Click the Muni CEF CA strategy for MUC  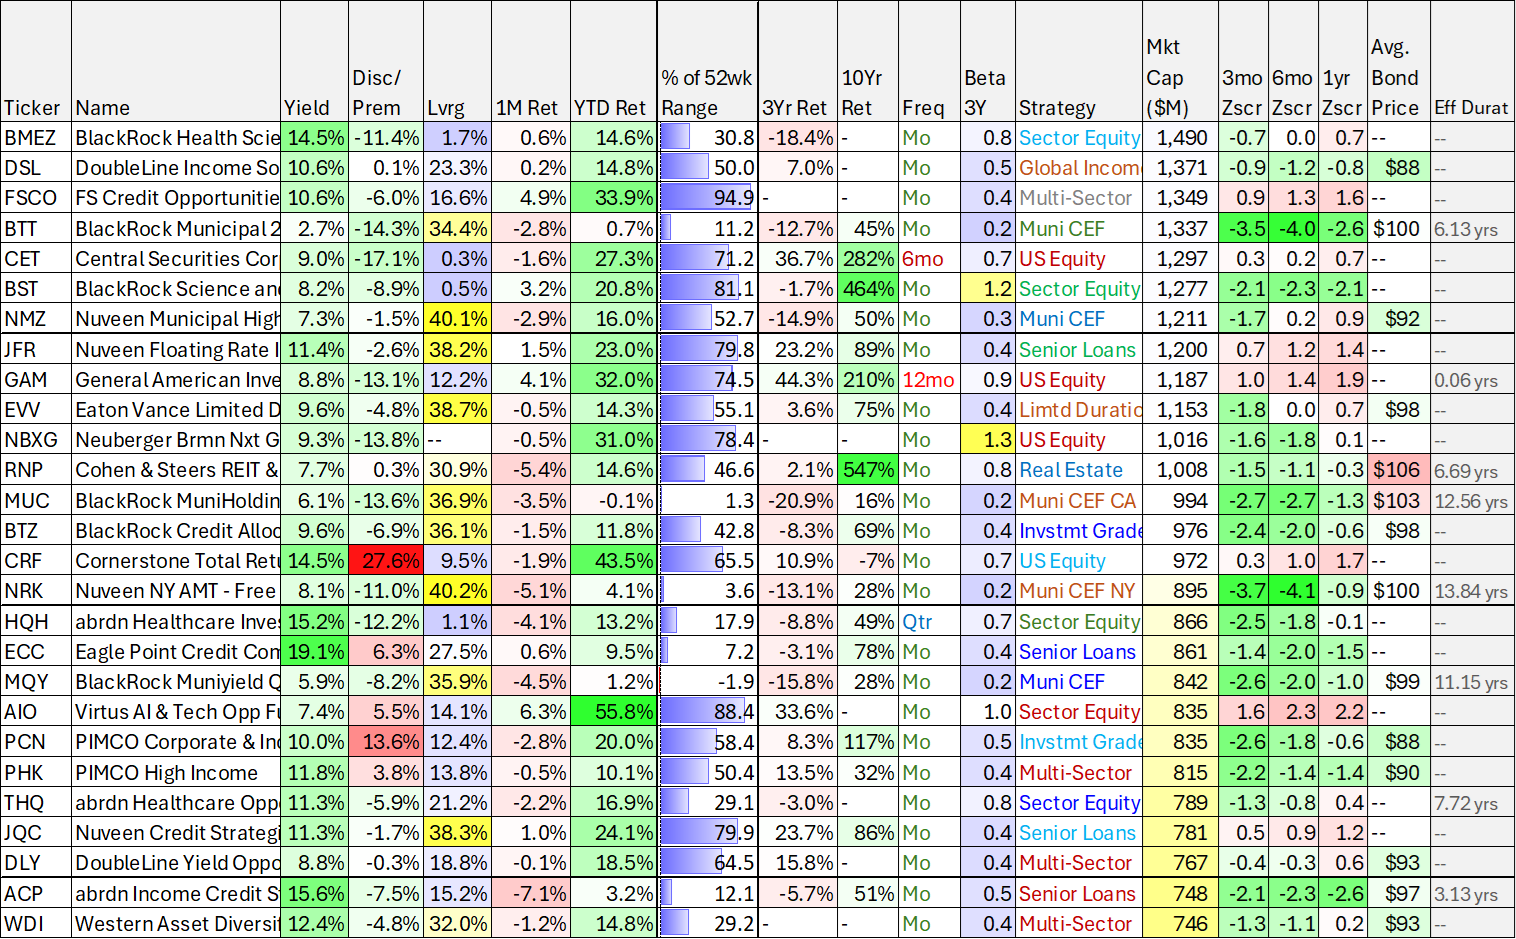point(1079,501)
